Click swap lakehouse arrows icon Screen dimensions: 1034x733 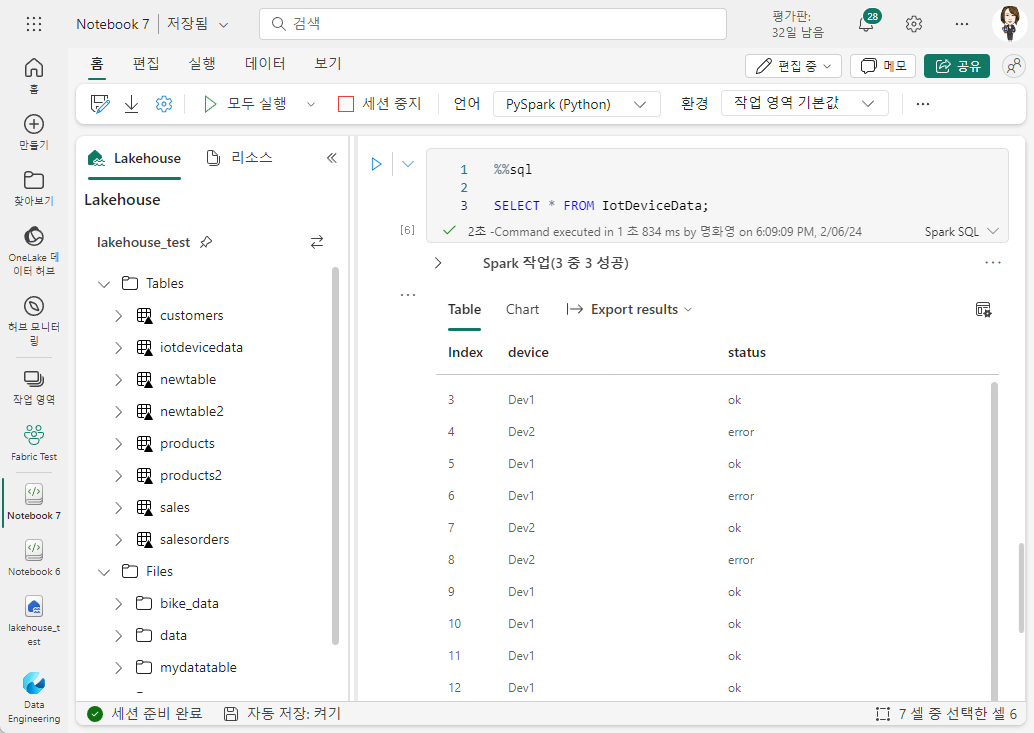click(317, 242)
